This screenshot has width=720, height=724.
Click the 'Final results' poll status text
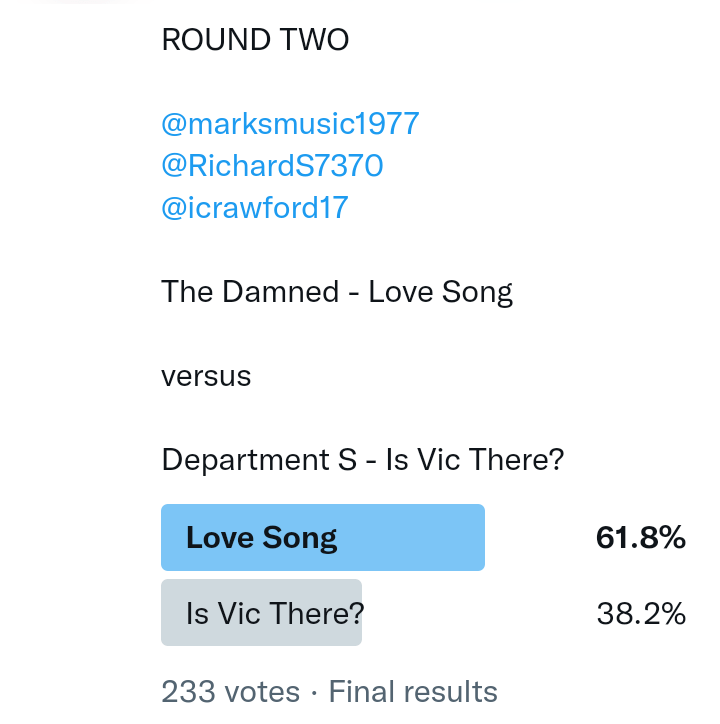[x=413, y=691]
